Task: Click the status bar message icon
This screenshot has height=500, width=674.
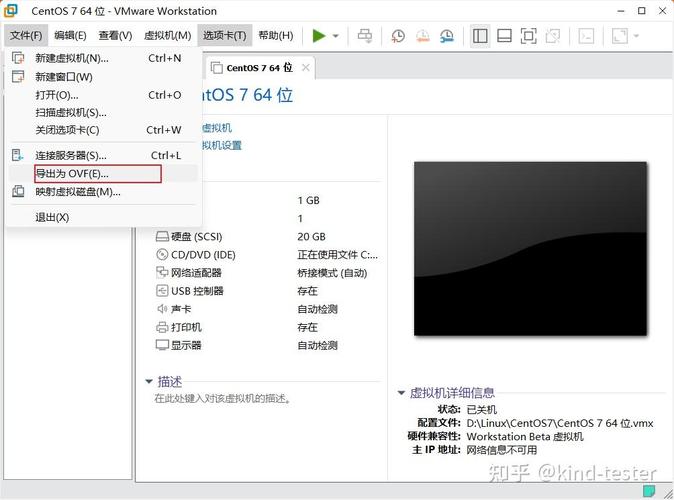Action: pos(649,491)
